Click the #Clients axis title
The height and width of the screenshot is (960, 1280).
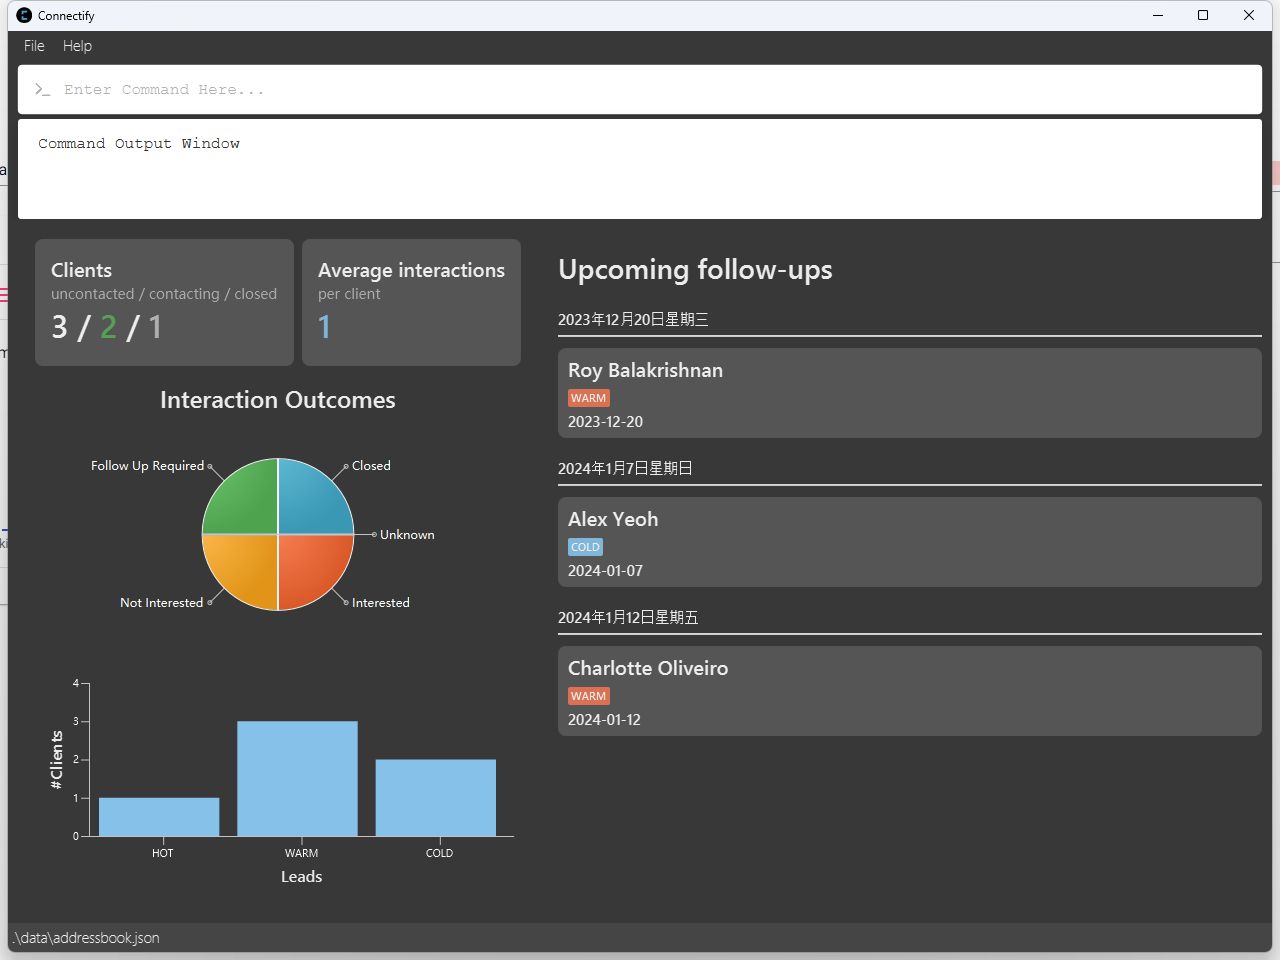pos(57,760)
